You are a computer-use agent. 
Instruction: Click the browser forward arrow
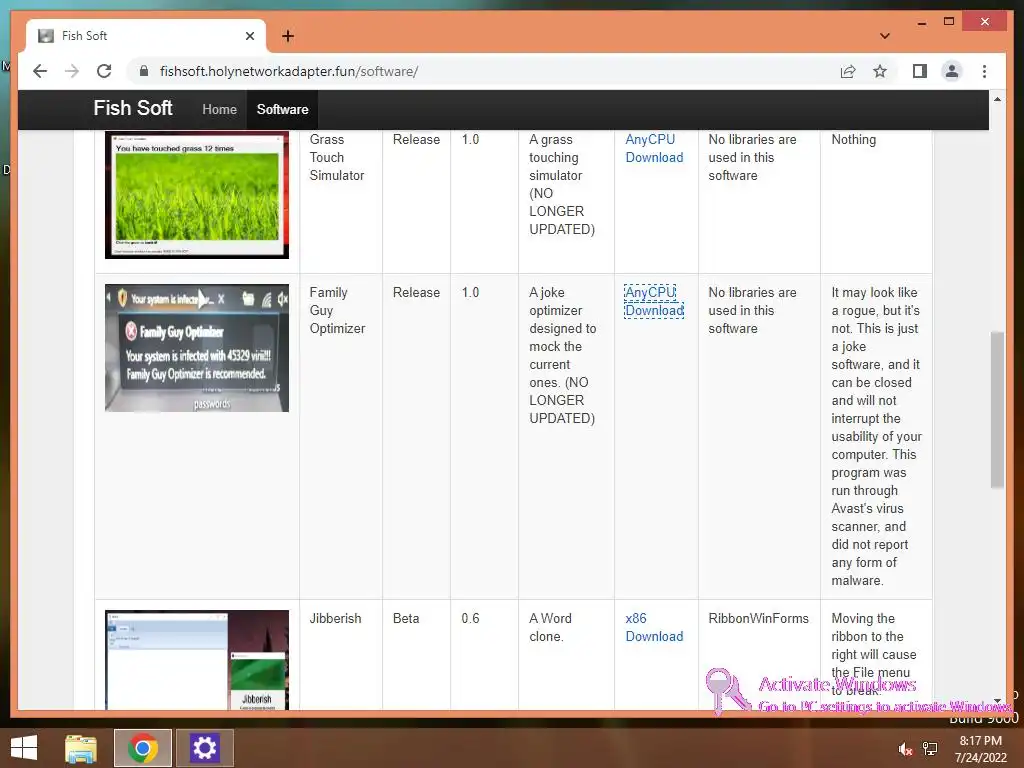pyautogui.click(x=72, y=71)
